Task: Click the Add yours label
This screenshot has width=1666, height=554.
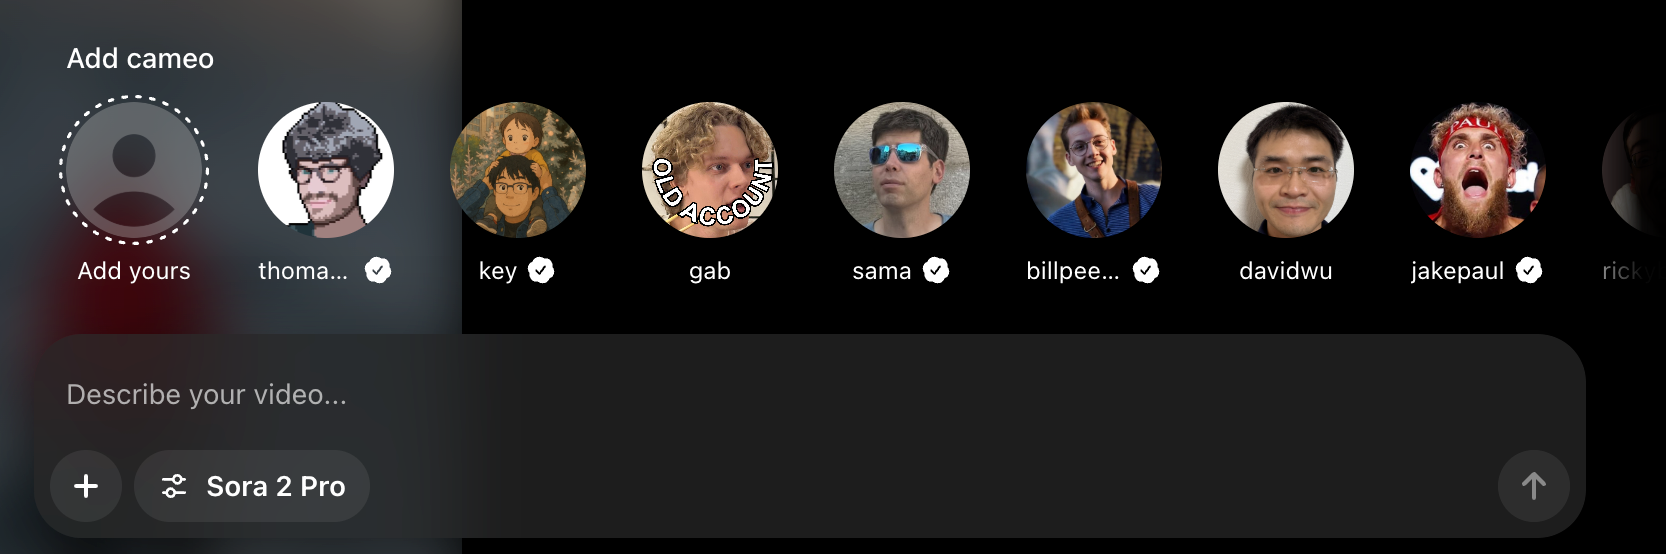Action: click(x=134, y=271)
